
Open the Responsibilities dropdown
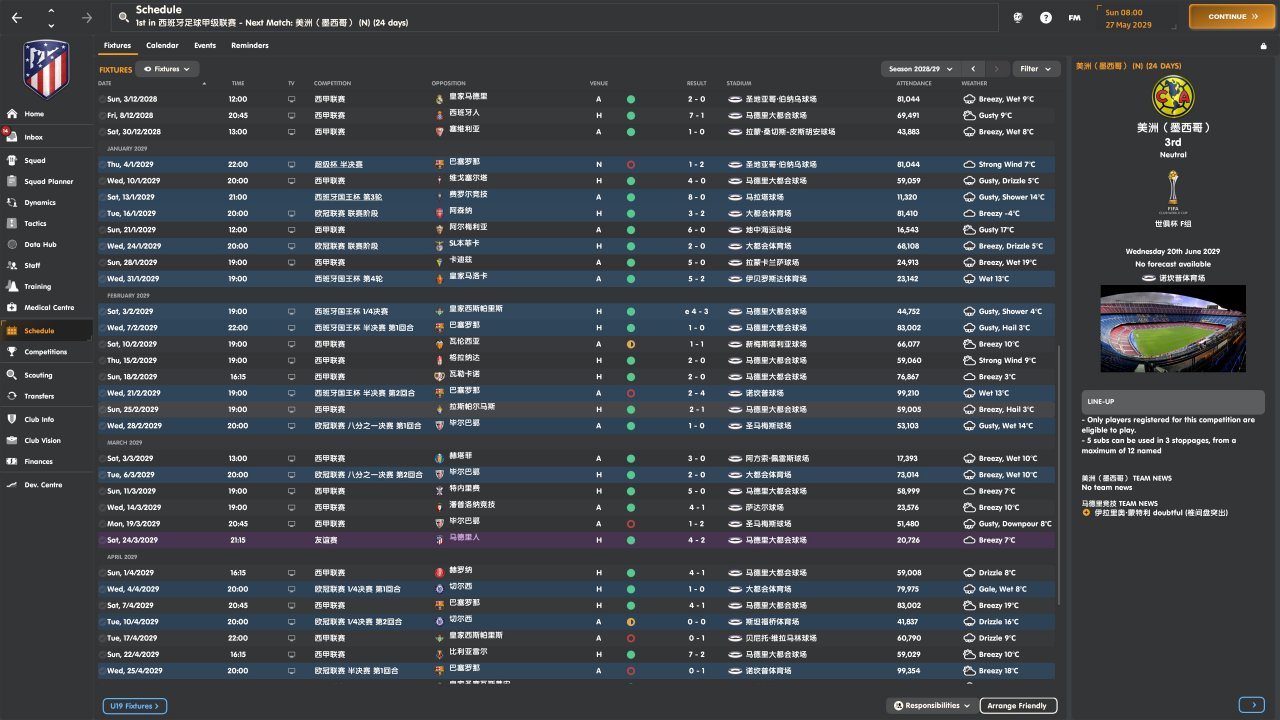(931, 706)
